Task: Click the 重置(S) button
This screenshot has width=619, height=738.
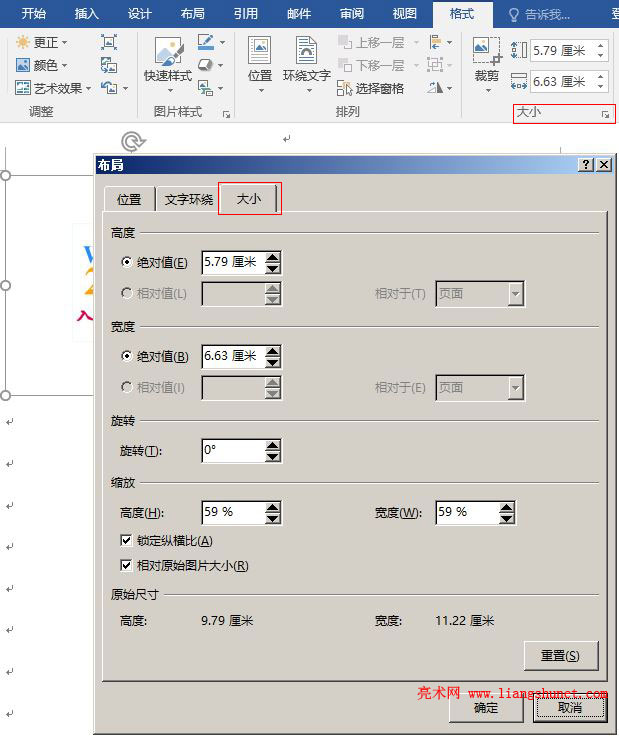Action: (x=561, y=656)
